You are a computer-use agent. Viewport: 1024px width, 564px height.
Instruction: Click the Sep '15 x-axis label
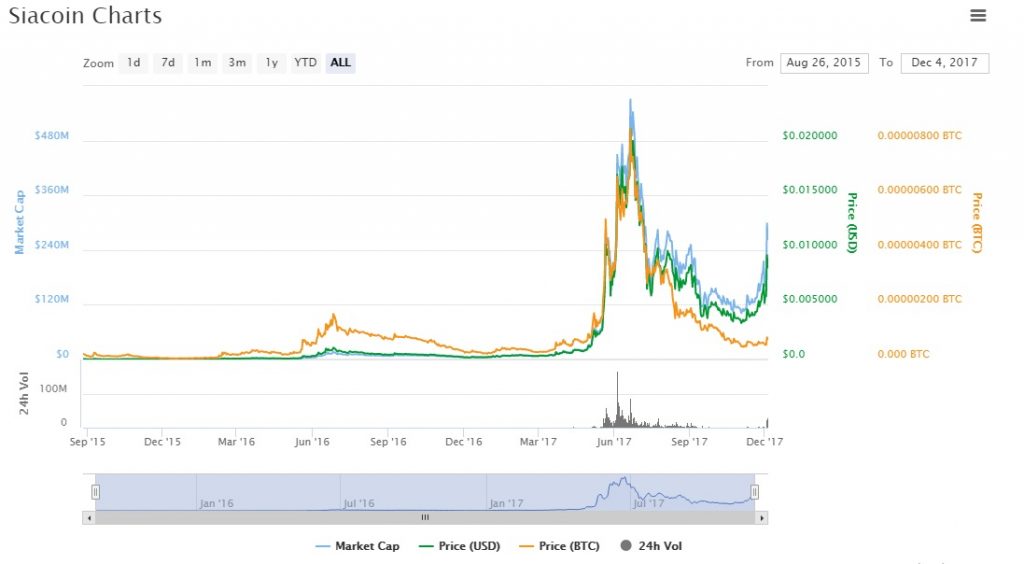[88, 442]
